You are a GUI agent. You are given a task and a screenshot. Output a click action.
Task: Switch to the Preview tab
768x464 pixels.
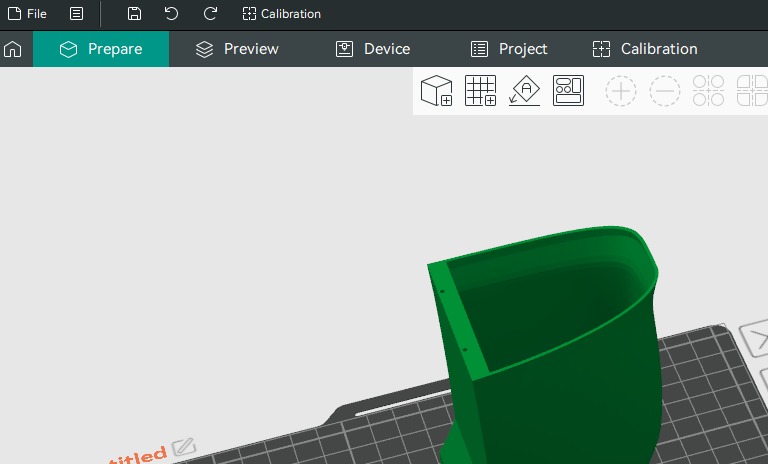237,49
